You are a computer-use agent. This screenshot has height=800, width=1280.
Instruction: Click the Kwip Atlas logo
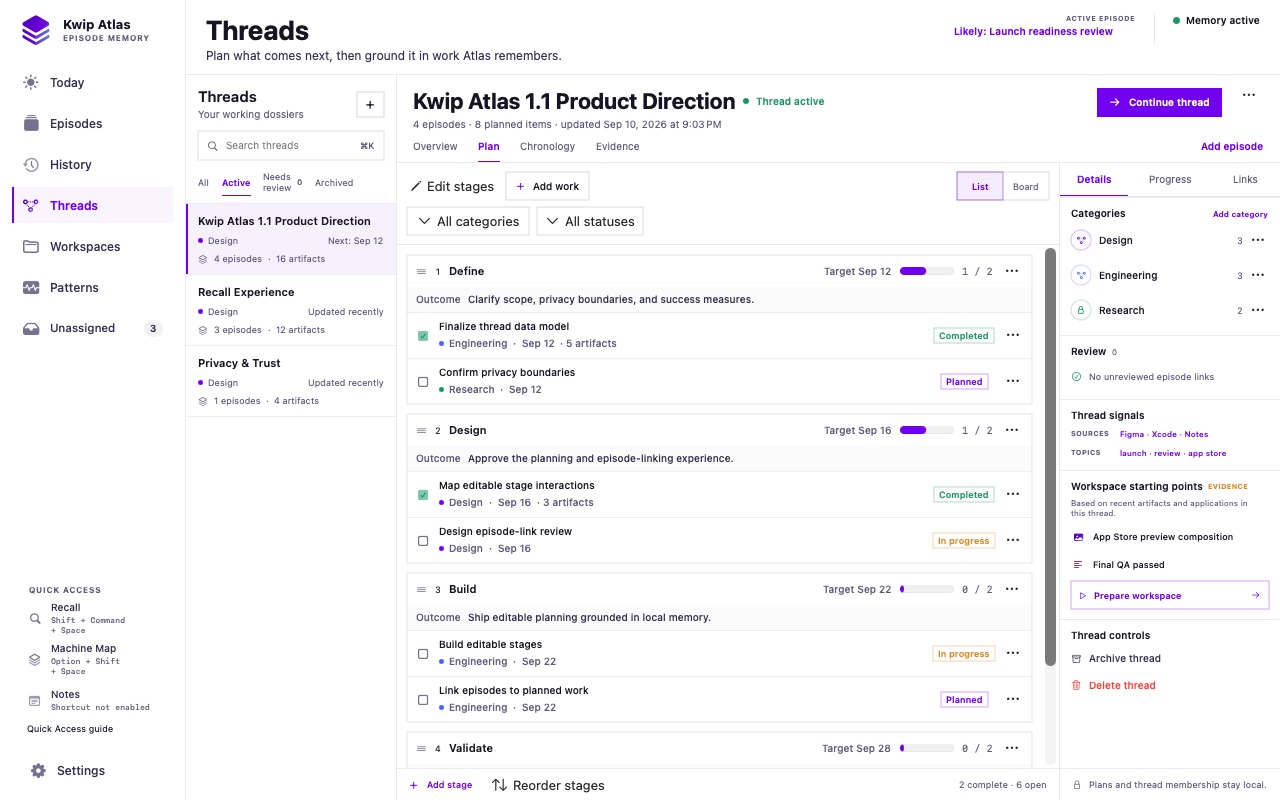pos(36,30)
